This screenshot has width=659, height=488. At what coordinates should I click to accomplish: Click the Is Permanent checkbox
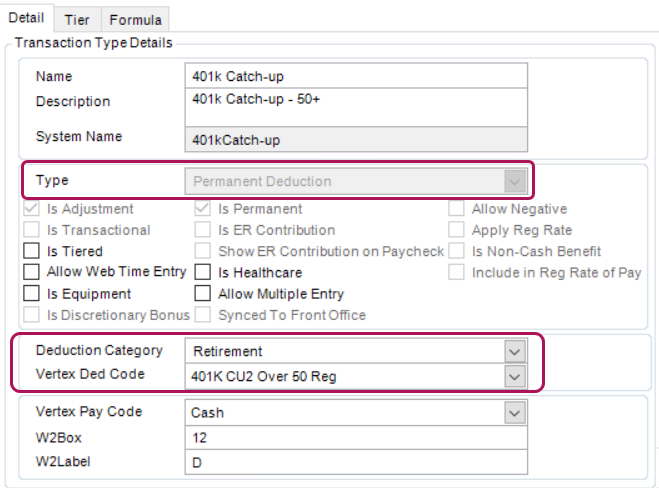[202, 210]
